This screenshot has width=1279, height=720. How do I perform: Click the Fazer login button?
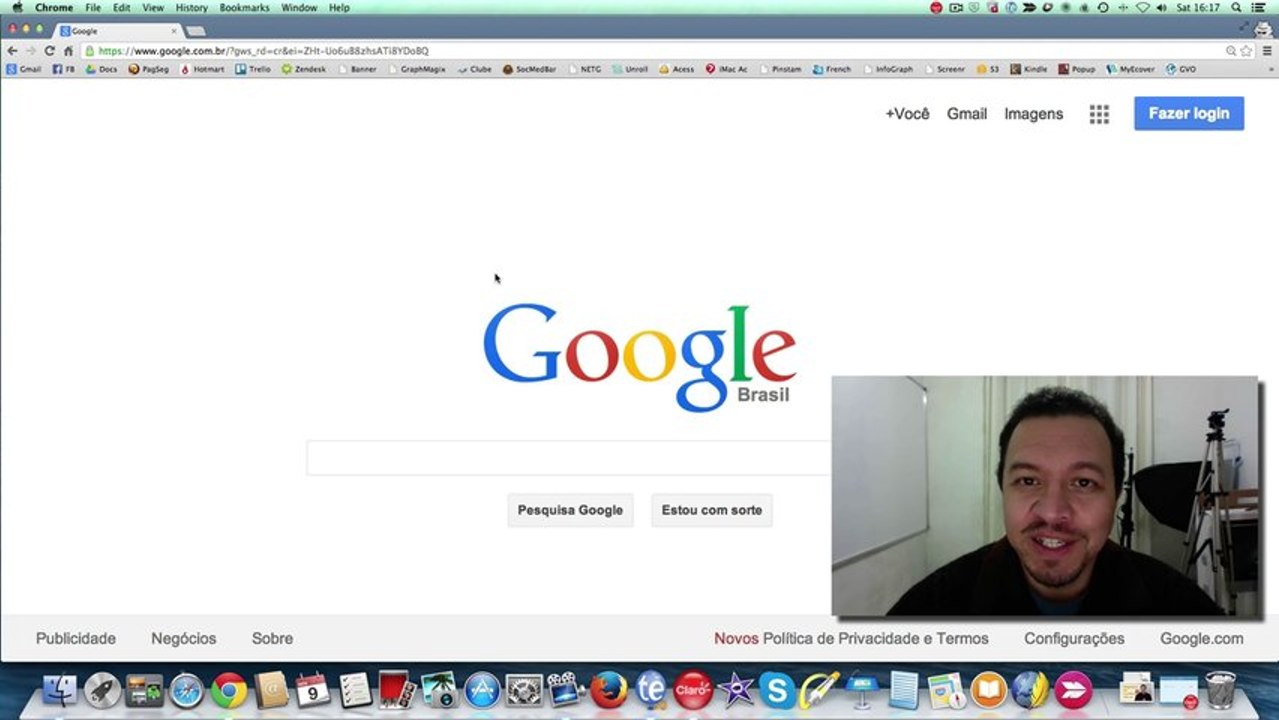click(x=1189, y=113)
